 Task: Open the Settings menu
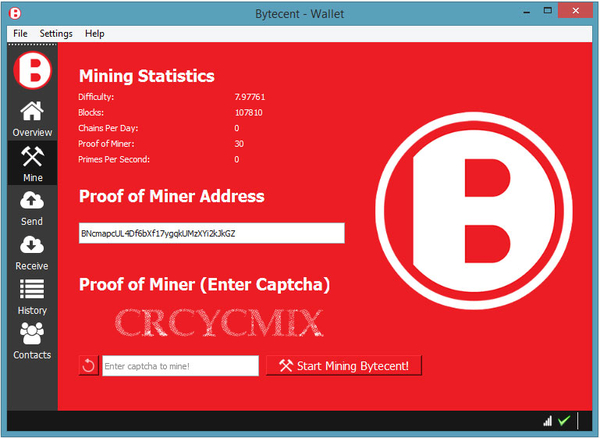[56, 33]
